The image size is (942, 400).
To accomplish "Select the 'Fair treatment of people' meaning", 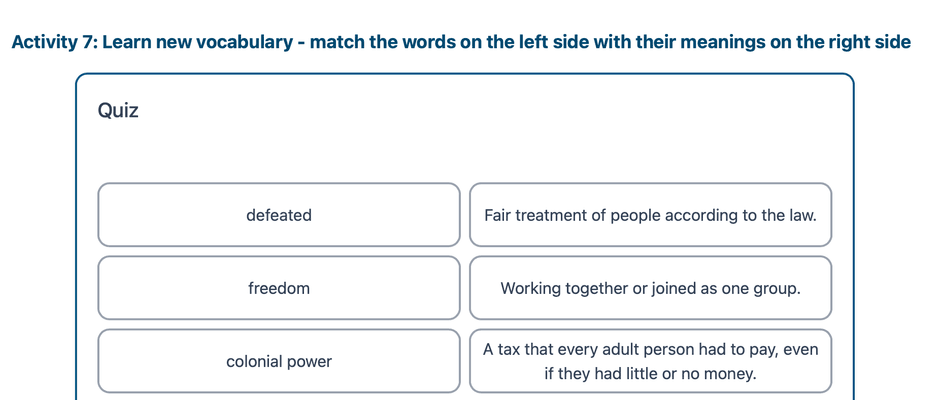I will (650, 215).
